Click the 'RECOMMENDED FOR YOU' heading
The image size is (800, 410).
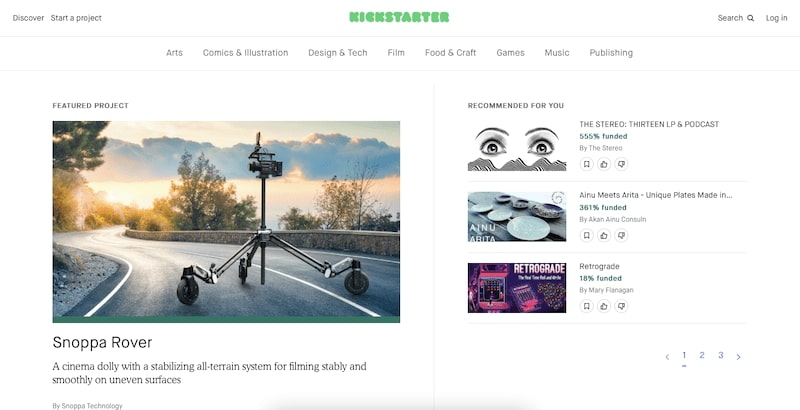tap(516, 106)
